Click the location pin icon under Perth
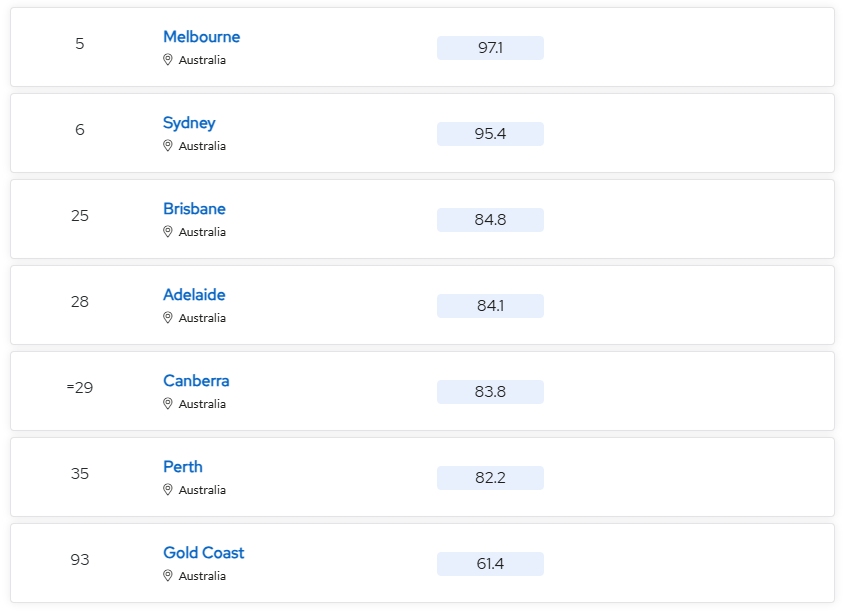This screenshot has height=614, width=844. [167, 490]
